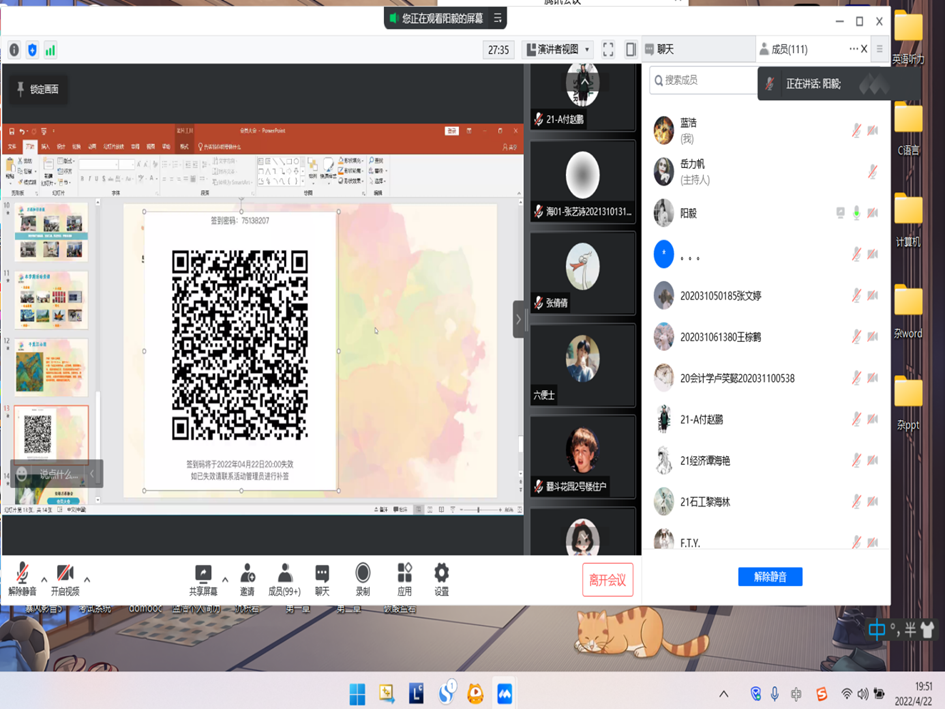Click the meeting info icon
Screen dimensions: 945x709
tap(14, 50)
